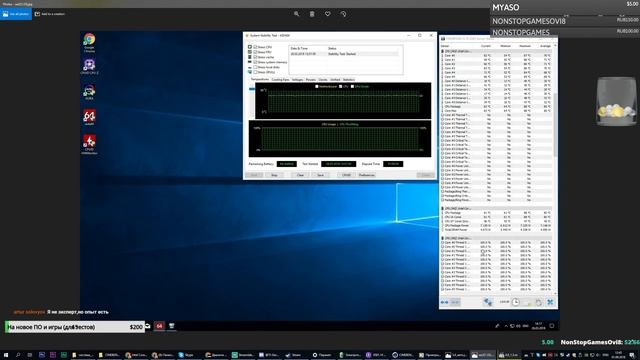Click NONSTOPGAMESOVI8 entry in donation list
The image size is (640, 360).
pyautogui.click(x=564, y=21)
